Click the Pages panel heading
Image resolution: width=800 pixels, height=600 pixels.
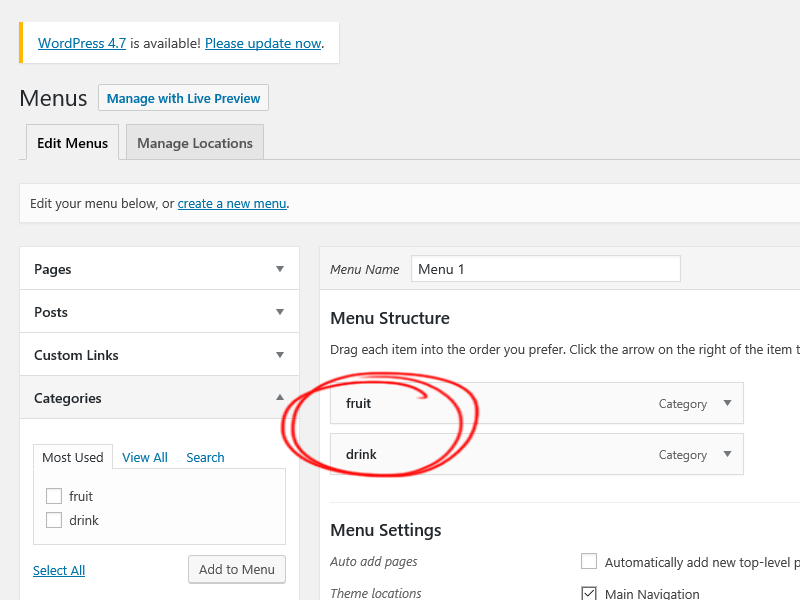(53, 269)
